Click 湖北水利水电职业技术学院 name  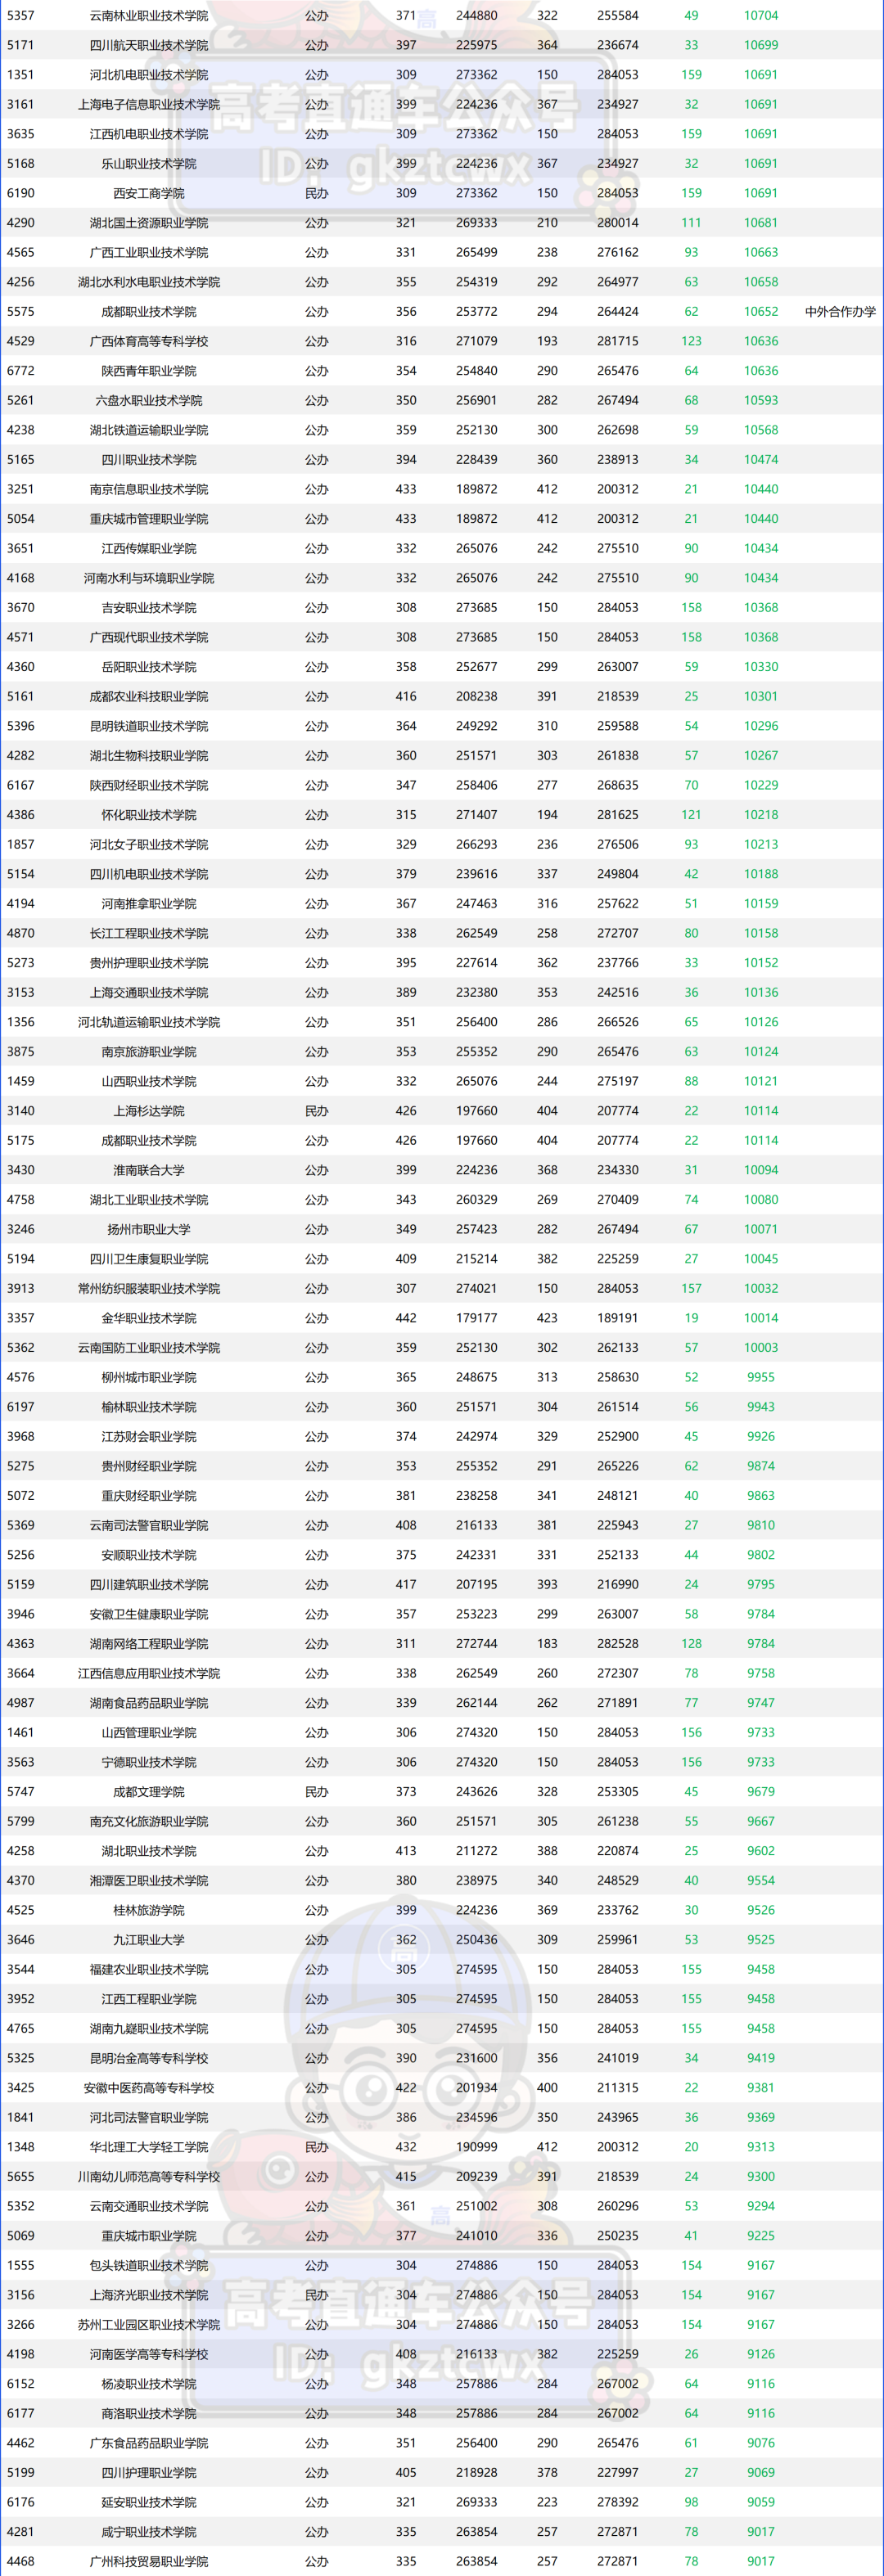(149, 282)
